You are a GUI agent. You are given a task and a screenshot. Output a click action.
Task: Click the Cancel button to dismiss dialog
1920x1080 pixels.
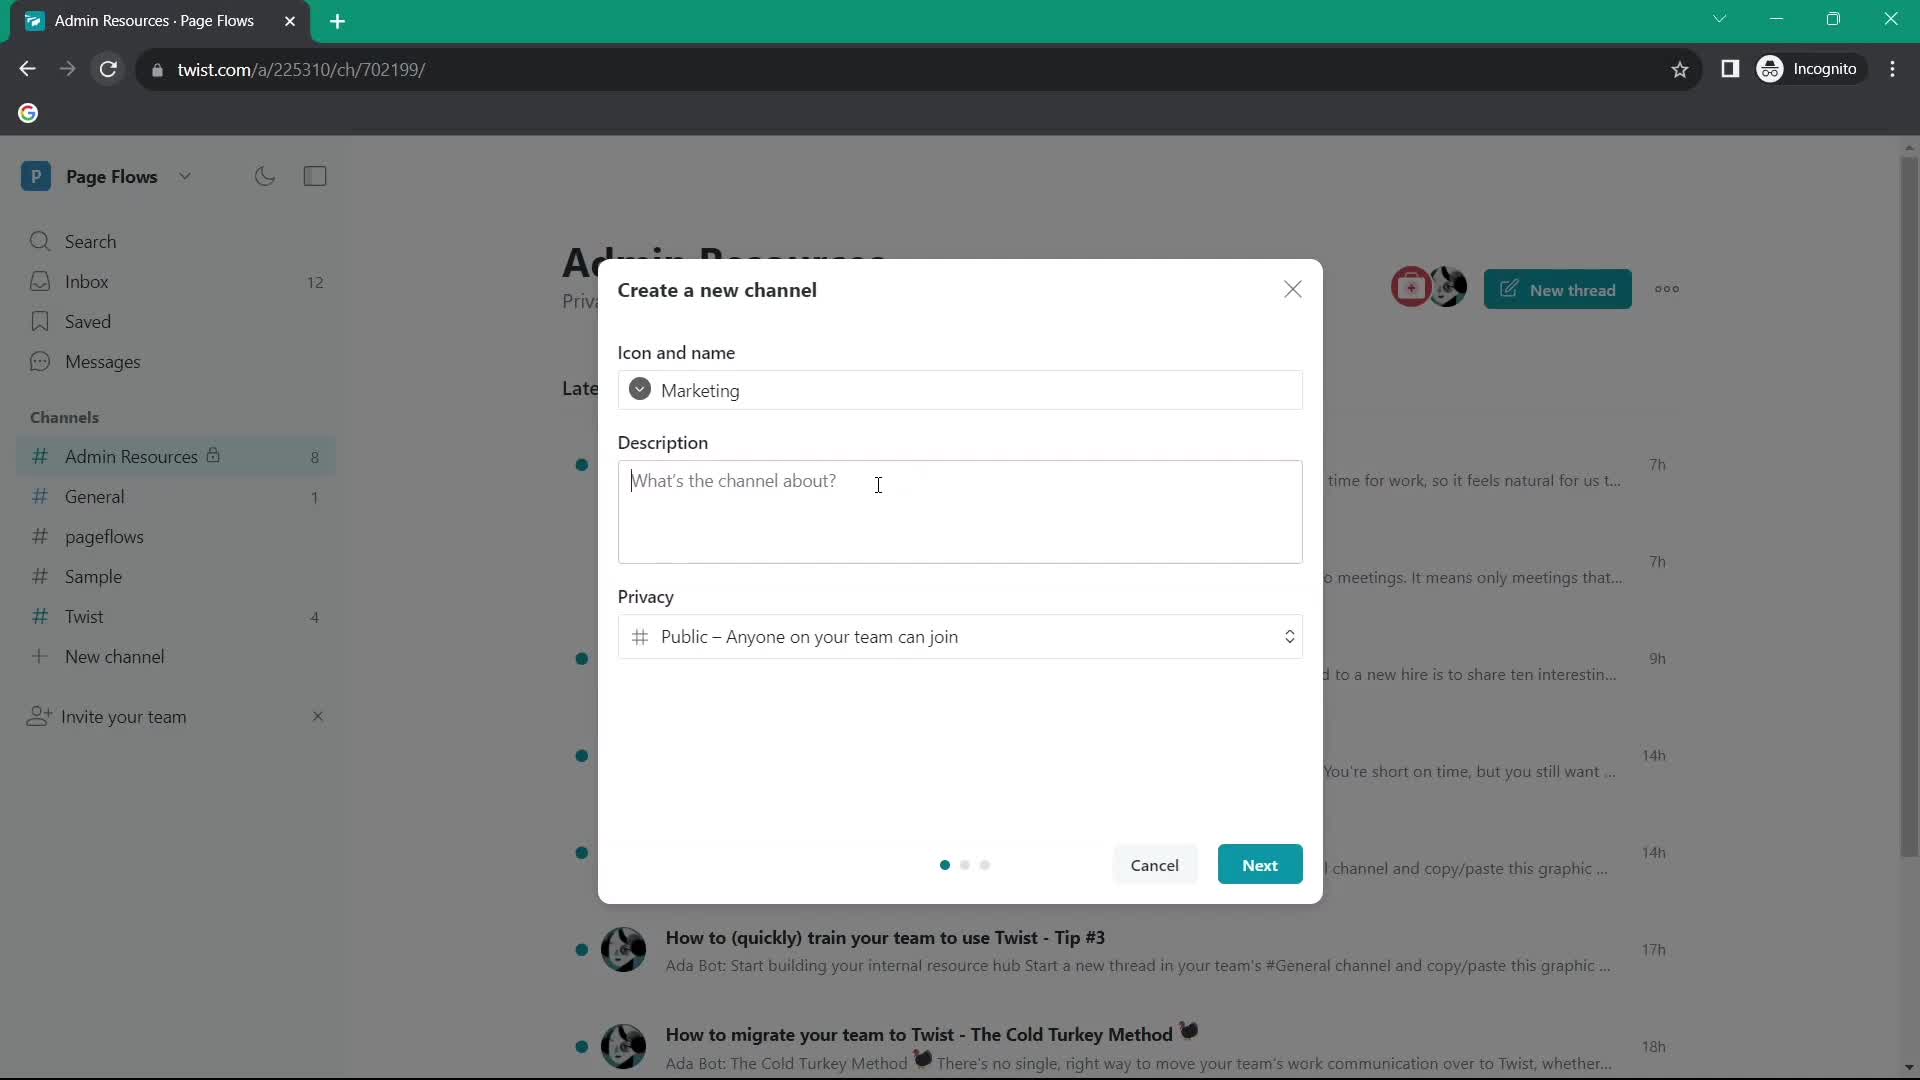[1154, 865]
